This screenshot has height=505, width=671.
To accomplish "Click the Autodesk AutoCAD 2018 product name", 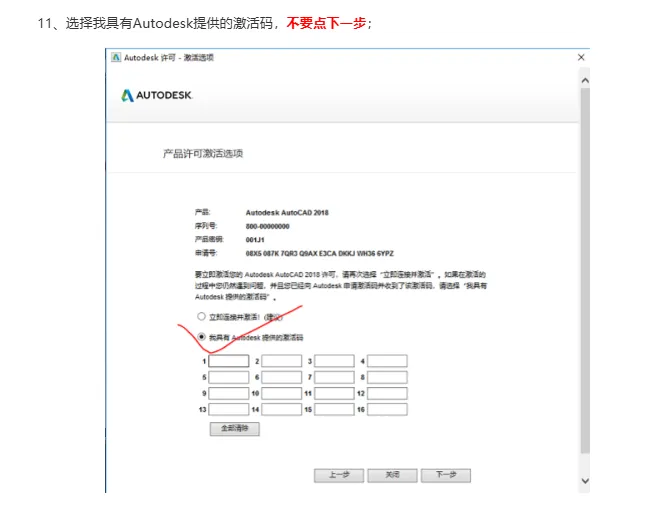I will click(287, 213).
